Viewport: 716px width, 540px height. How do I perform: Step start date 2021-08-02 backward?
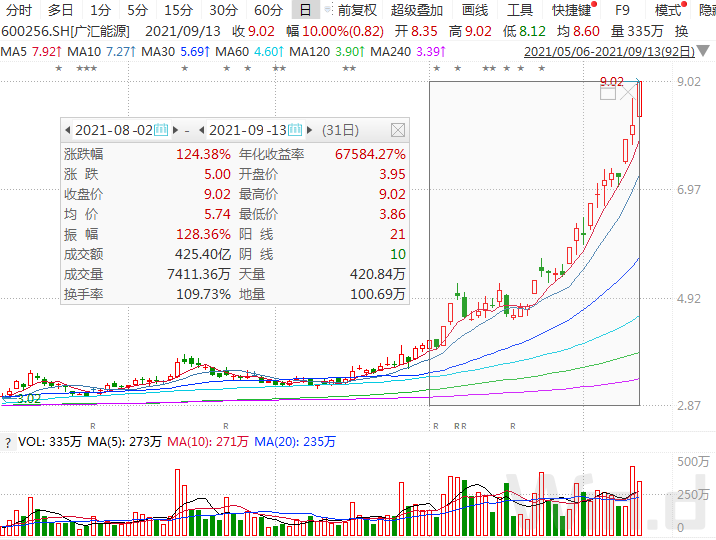[x=67, y=130]
